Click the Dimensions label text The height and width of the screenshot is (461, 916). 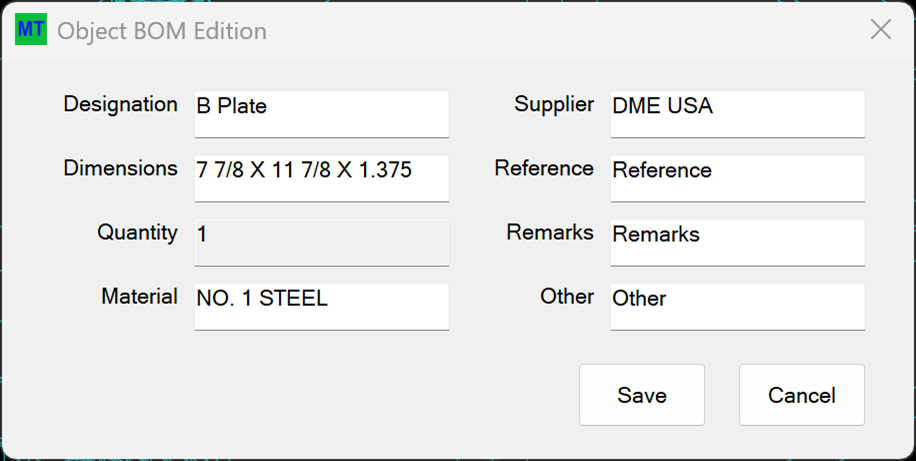(120, 168)
